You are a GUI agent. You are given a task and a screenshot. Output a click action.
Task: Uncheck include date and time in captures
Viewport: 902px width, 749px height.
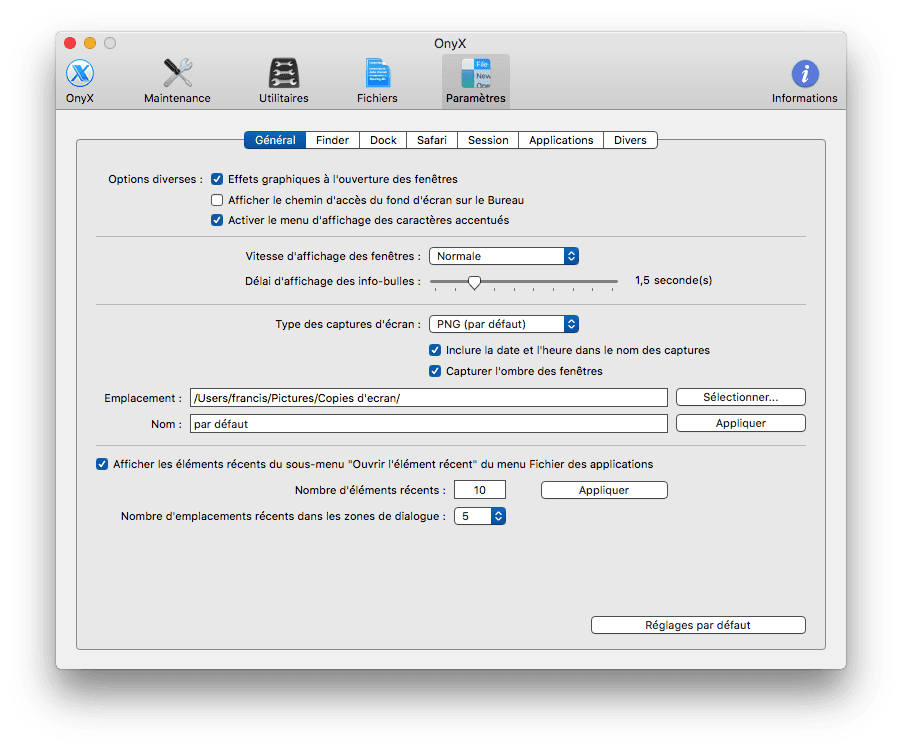(x=435, y=350)
